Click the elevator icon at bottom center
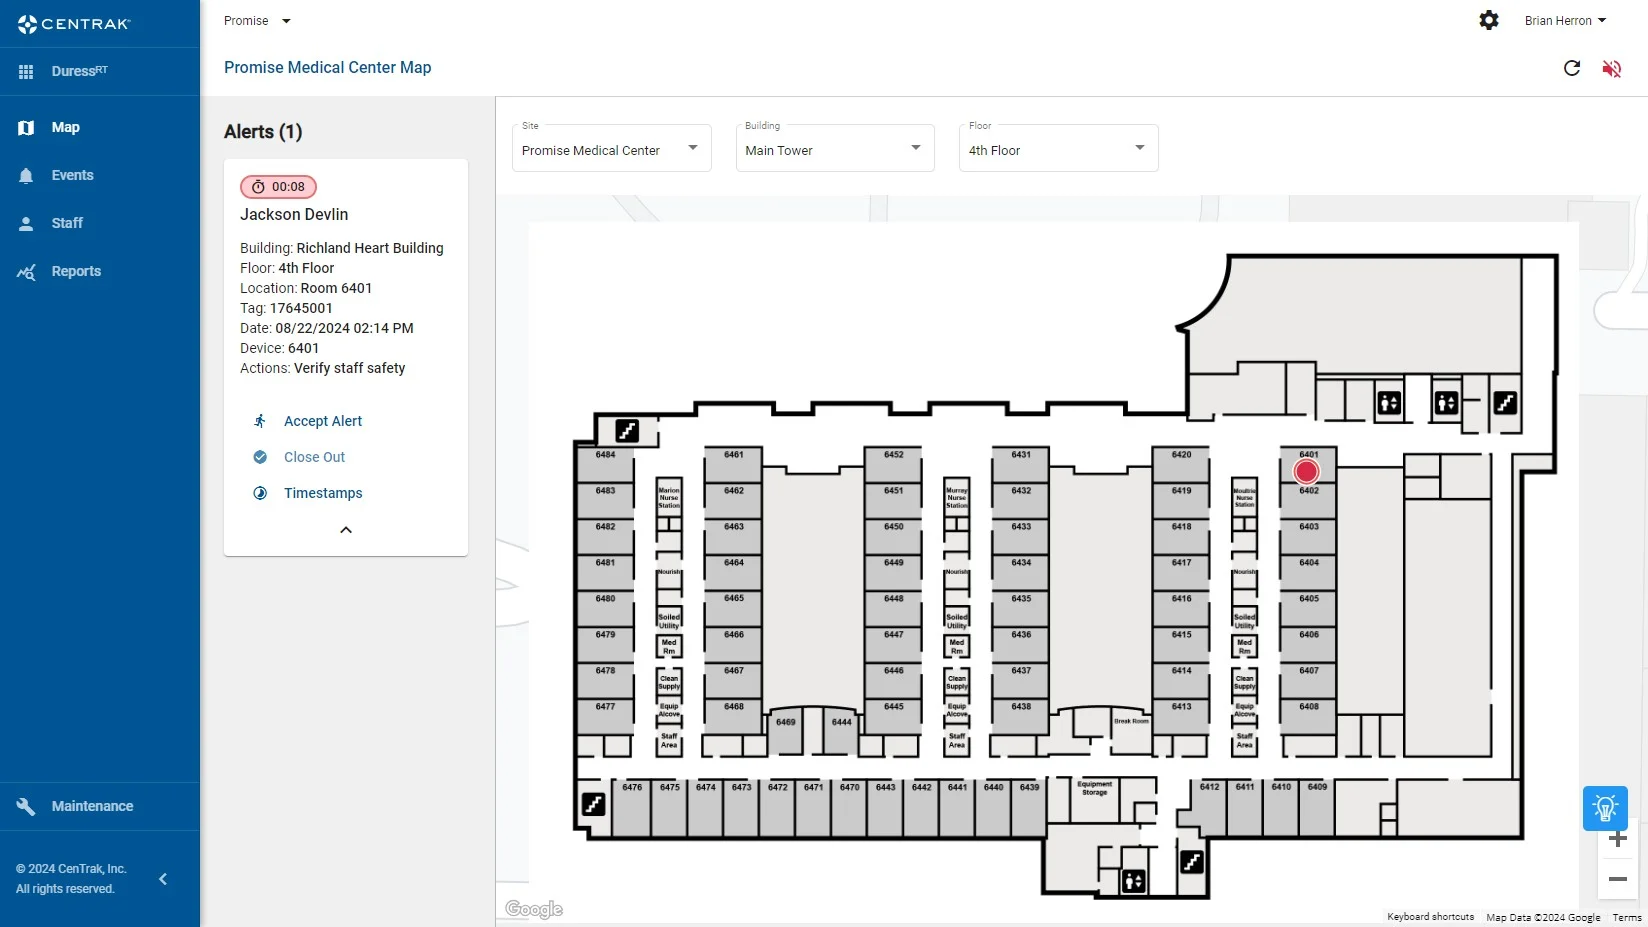 click(1133, 881)
